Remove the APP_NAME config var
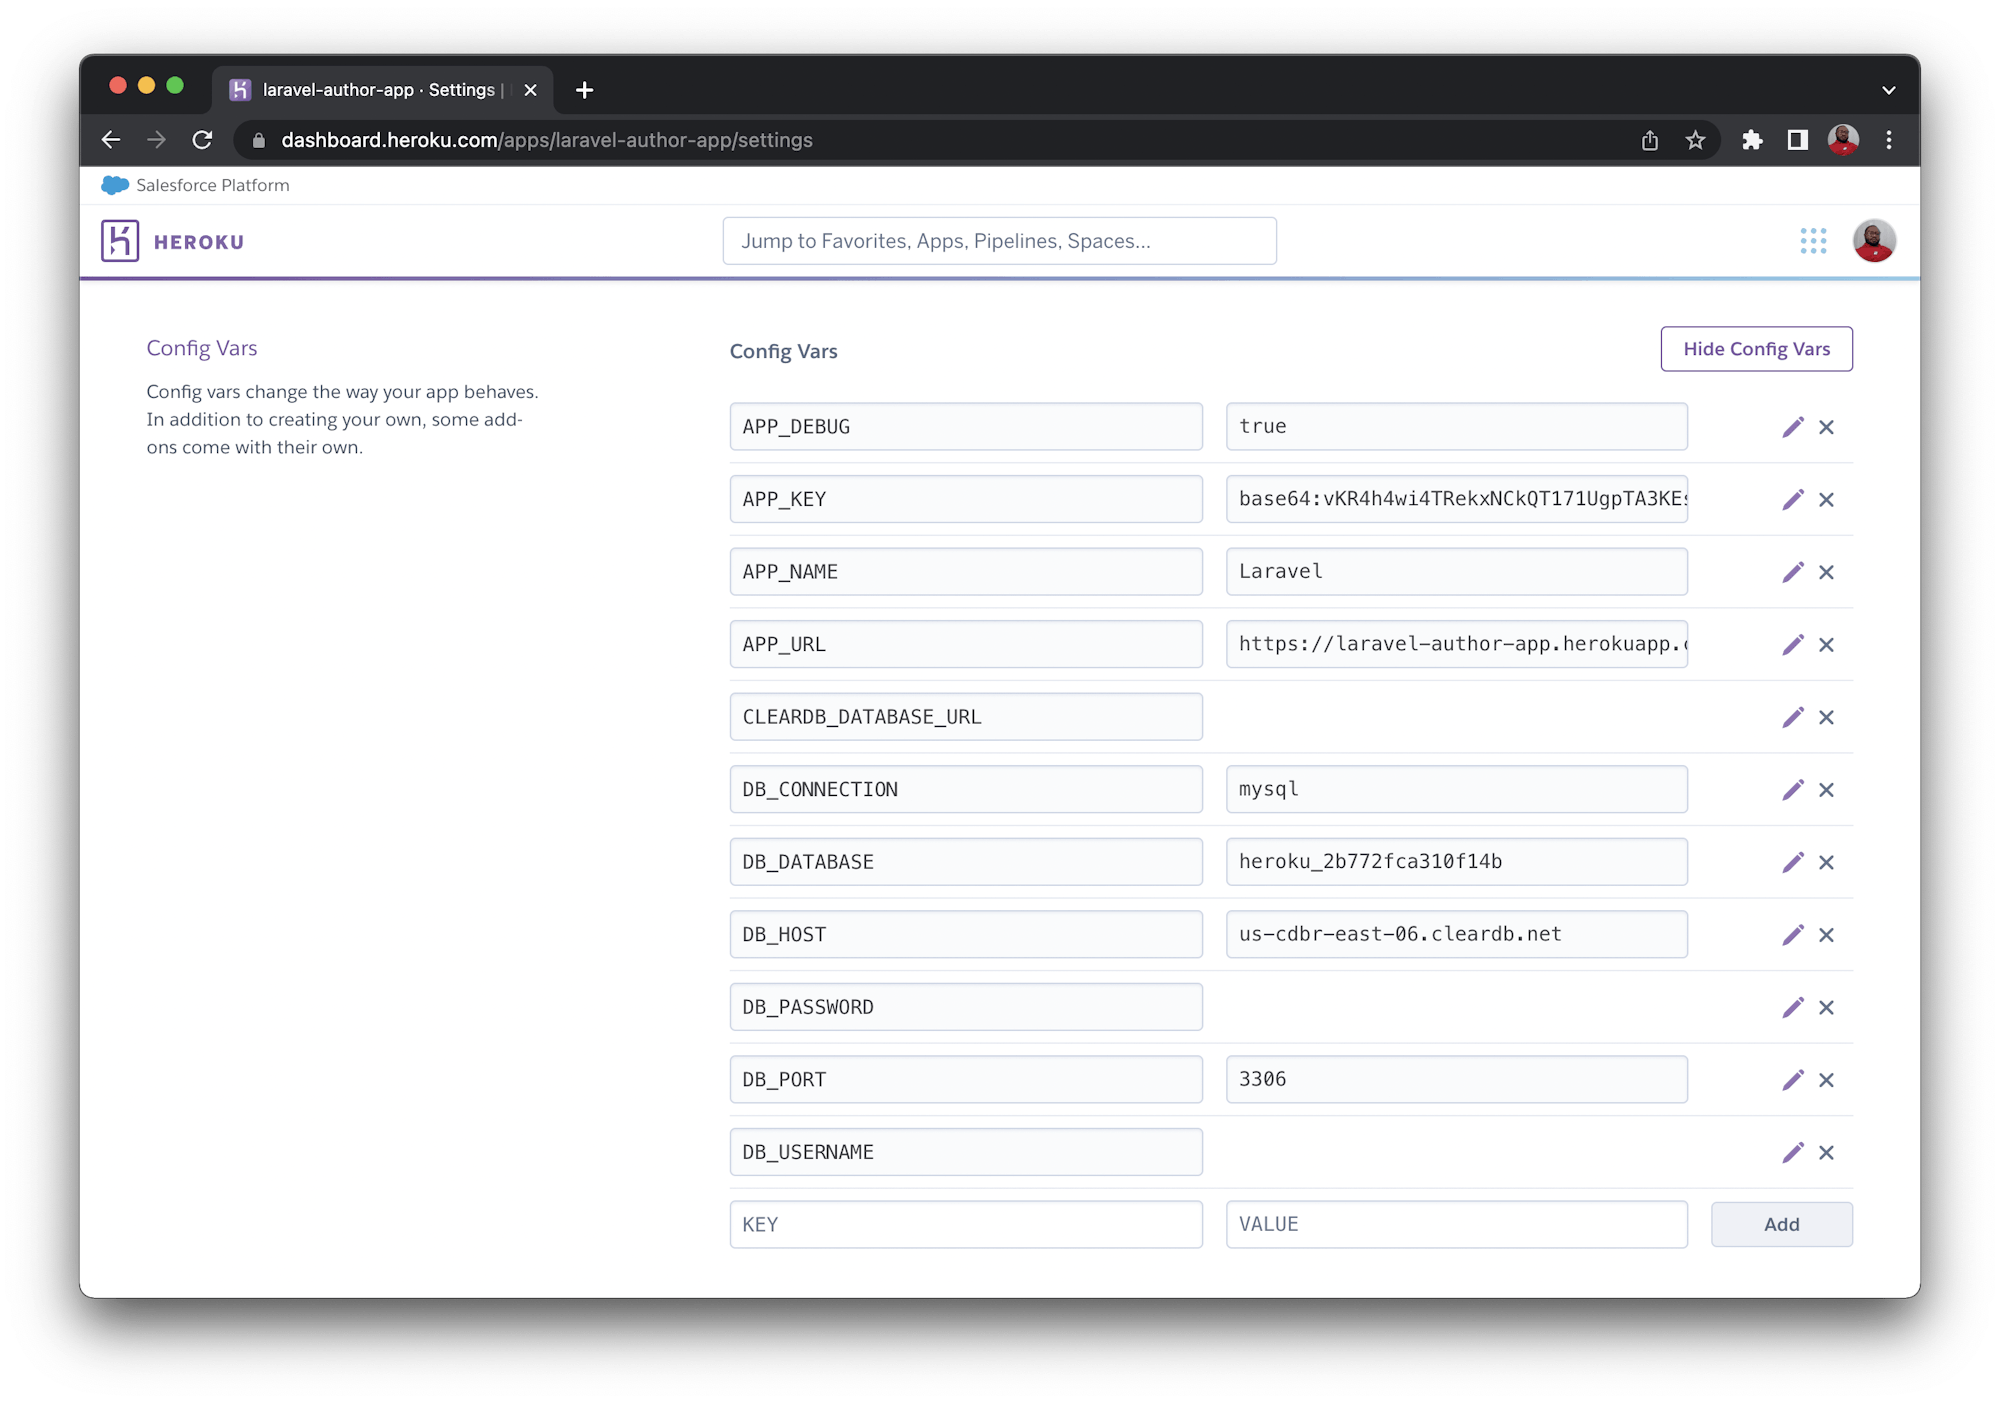Viewport: 2000px width, 1403px height. 1827,571
